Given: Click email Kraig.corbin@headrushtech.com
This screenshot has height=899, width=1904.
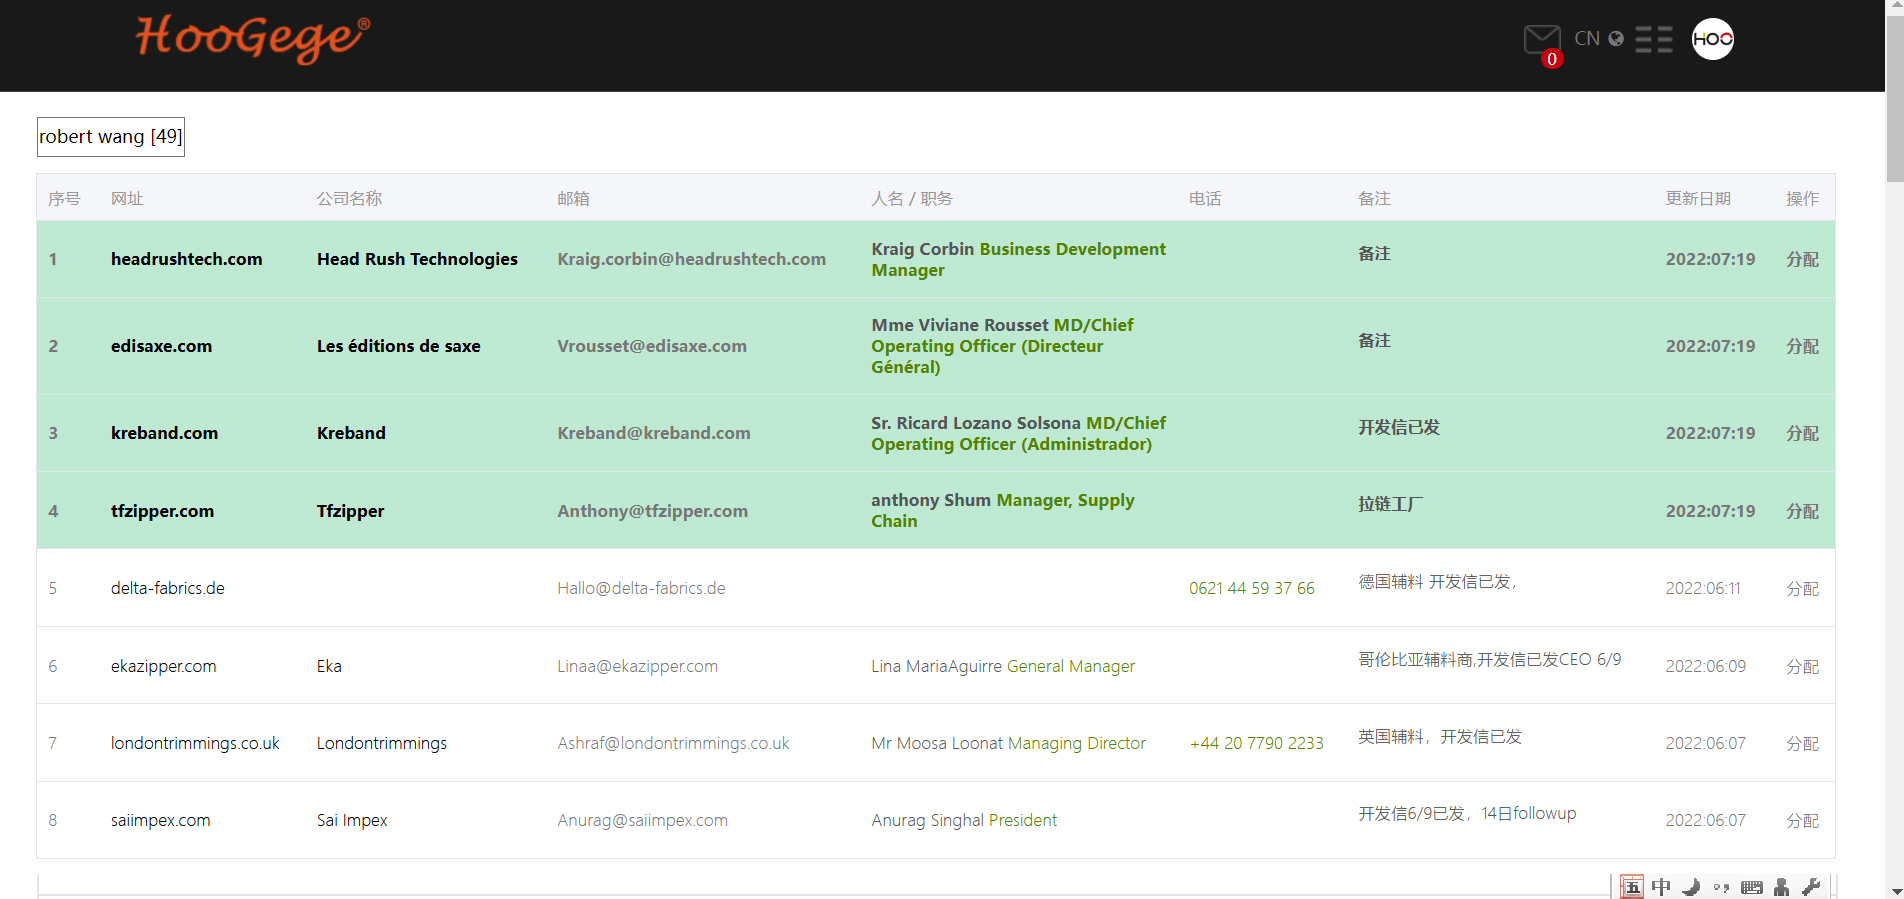Looking at the screenshot, I should pos(691,259).
